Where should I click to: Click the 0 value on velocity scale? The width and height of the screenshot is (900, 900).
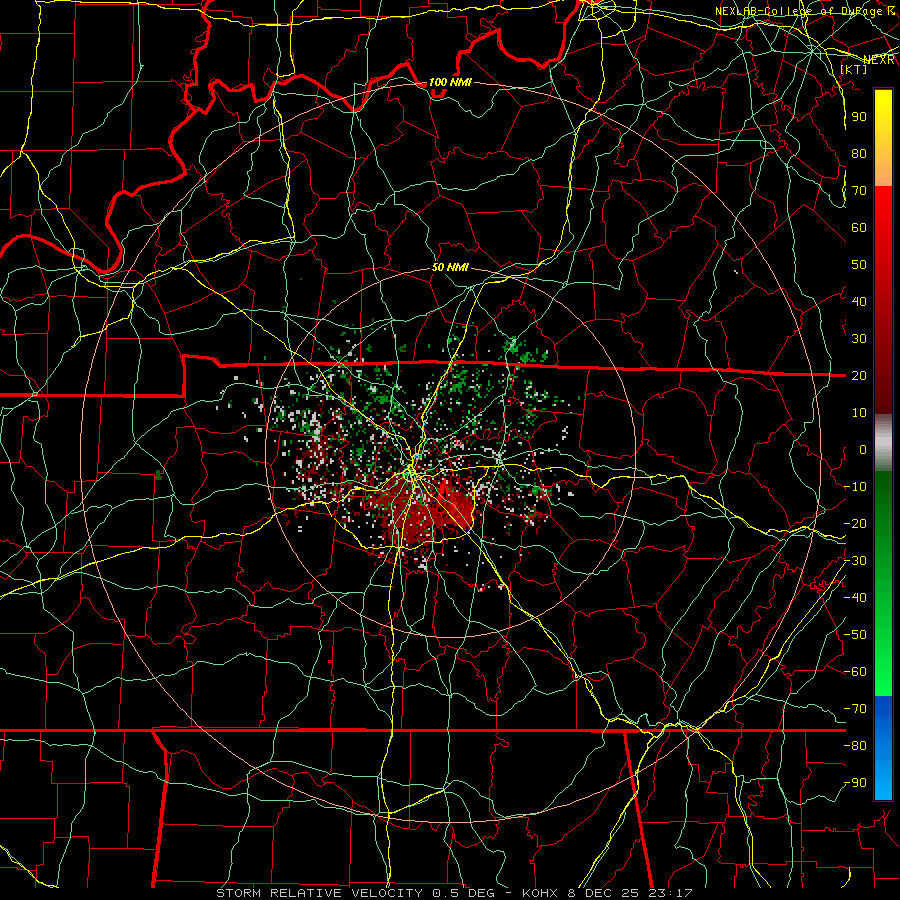tap(863, 450)
